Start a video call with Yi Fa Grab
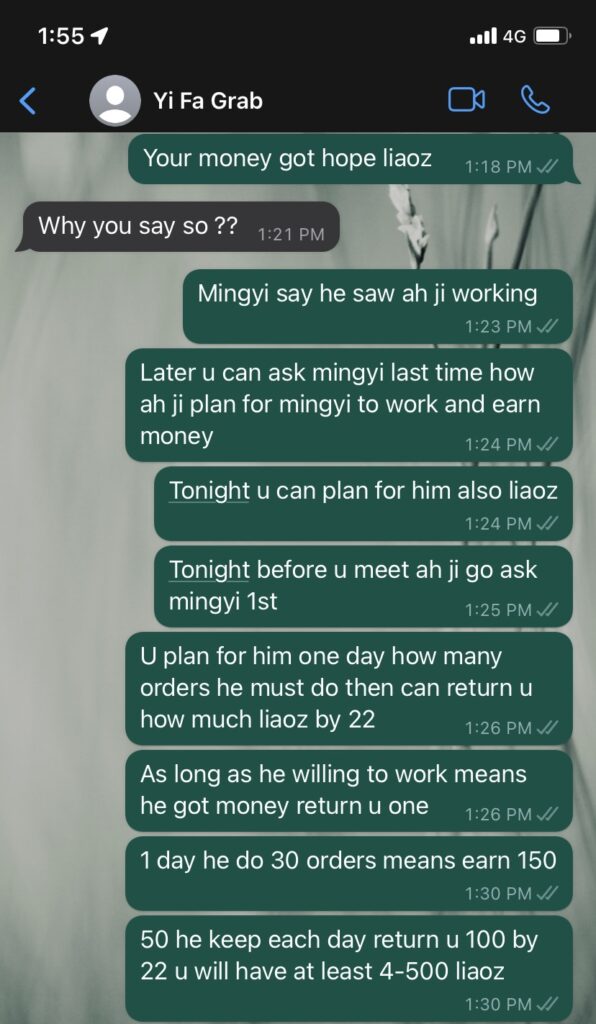 coord(466,100)
